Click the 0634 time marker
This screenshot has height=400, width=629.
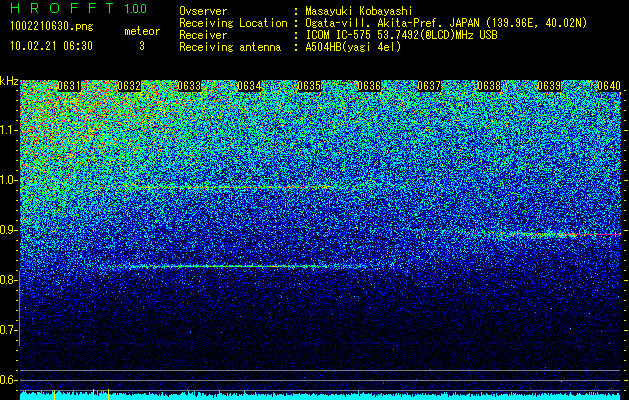click(249, 86)
